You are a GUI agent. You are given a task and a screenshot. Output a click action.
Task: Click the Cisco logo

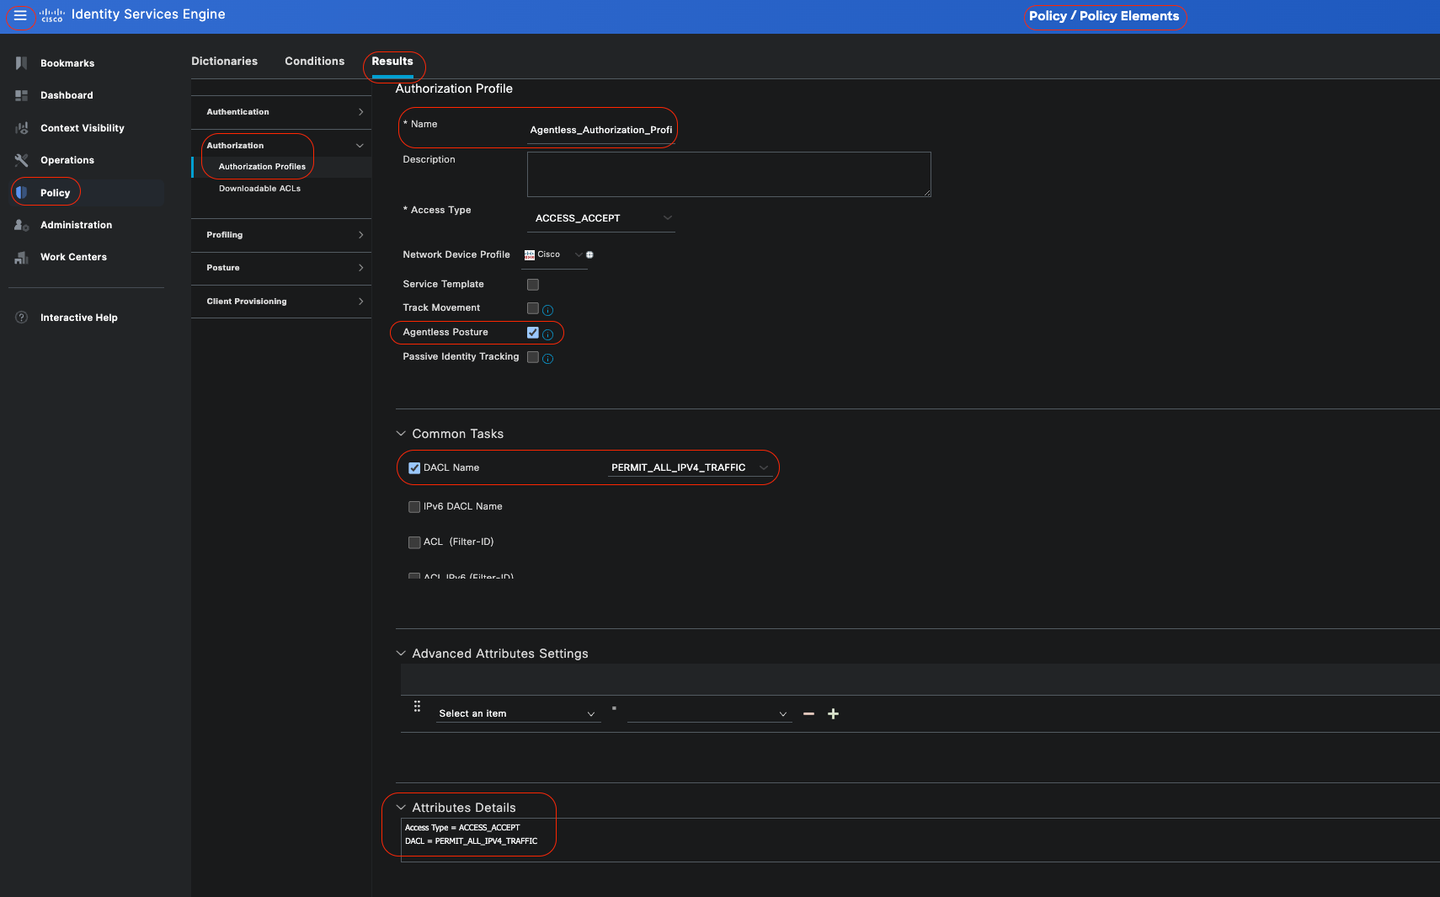(52, 15)
